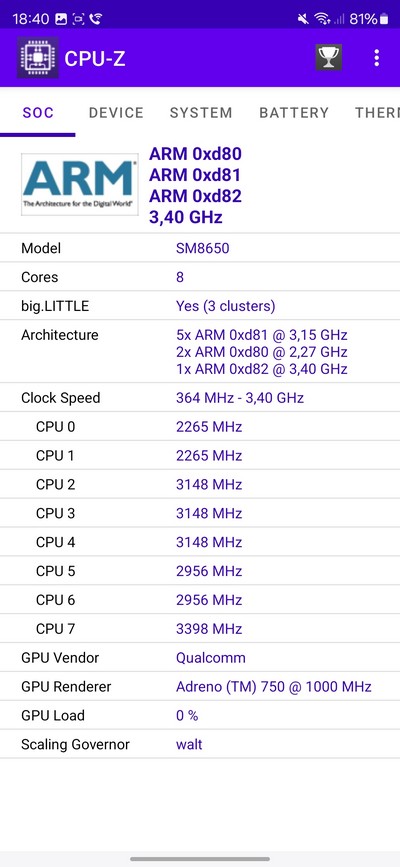Tap the Scaling Governor walt row
This screenshot has width=400, height=867.
pyautogui.click(x=200, y=744)
